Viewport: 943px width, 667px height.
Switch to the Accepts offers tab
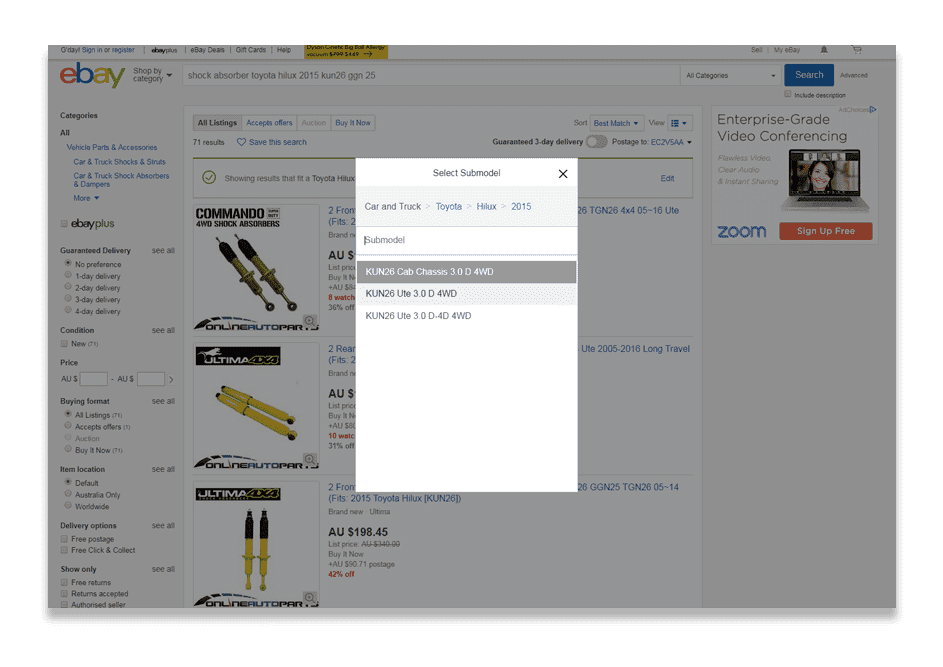269,123
